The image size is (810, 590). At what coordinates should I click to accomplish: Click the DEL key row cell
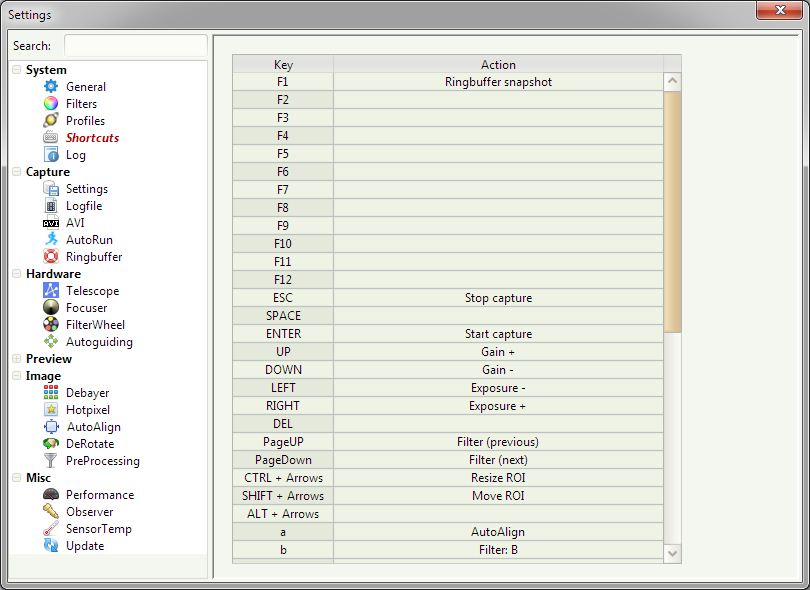[x=283, y=424]
